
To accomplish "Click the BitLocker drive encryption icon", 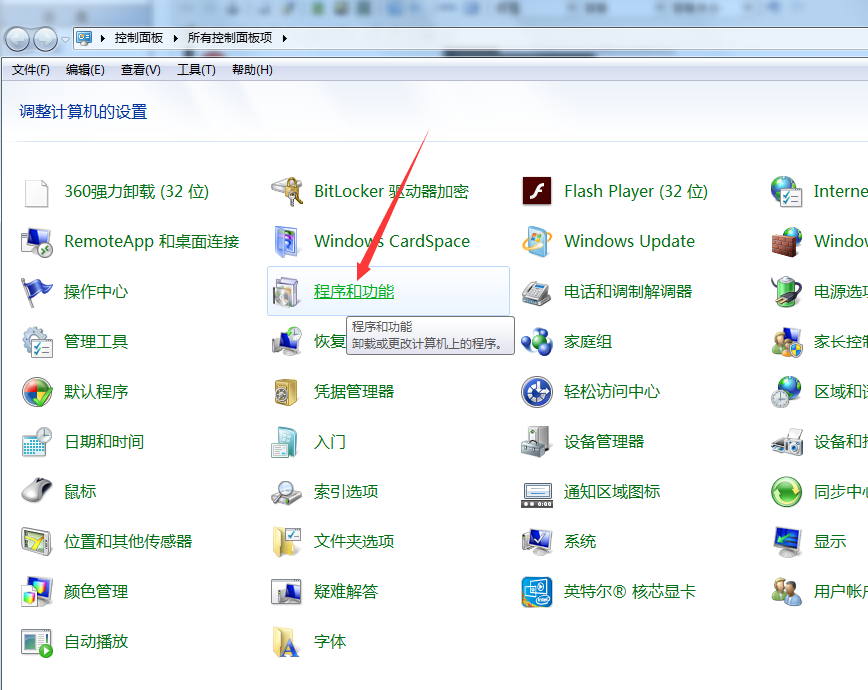I will (287, 192).
